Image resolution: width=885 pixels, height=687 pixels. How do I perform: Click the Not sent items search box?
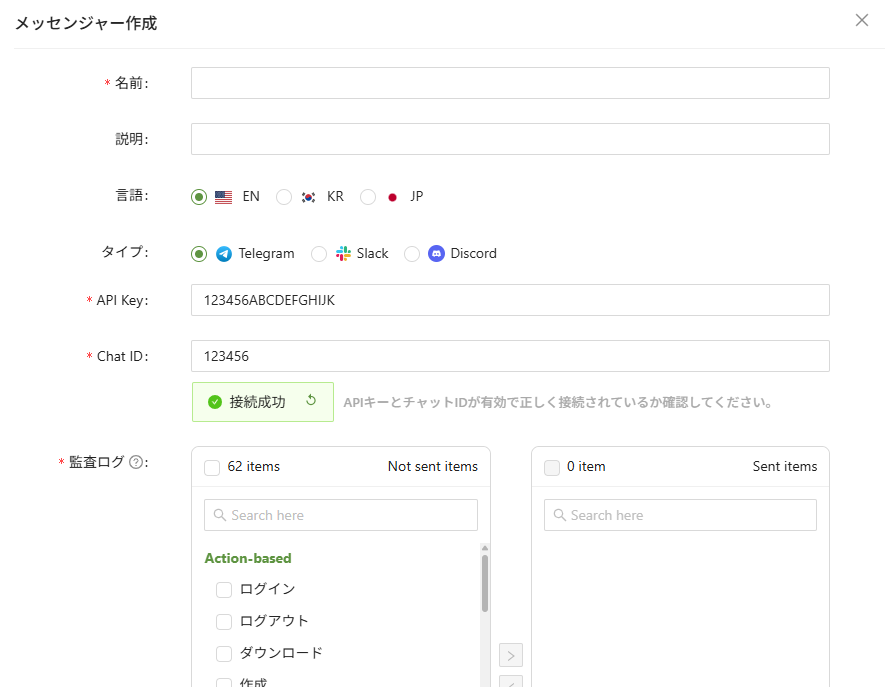click(341, 515)
